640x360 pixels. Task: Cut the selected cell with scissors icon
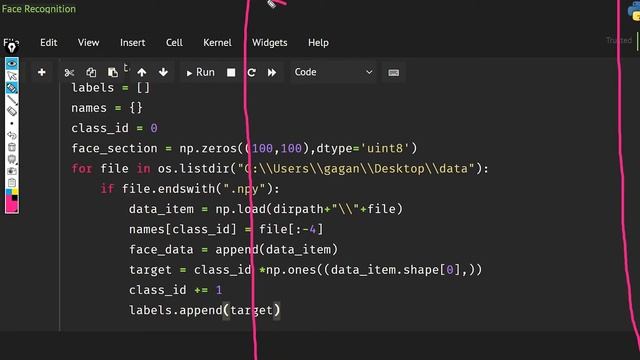point(69,73)
